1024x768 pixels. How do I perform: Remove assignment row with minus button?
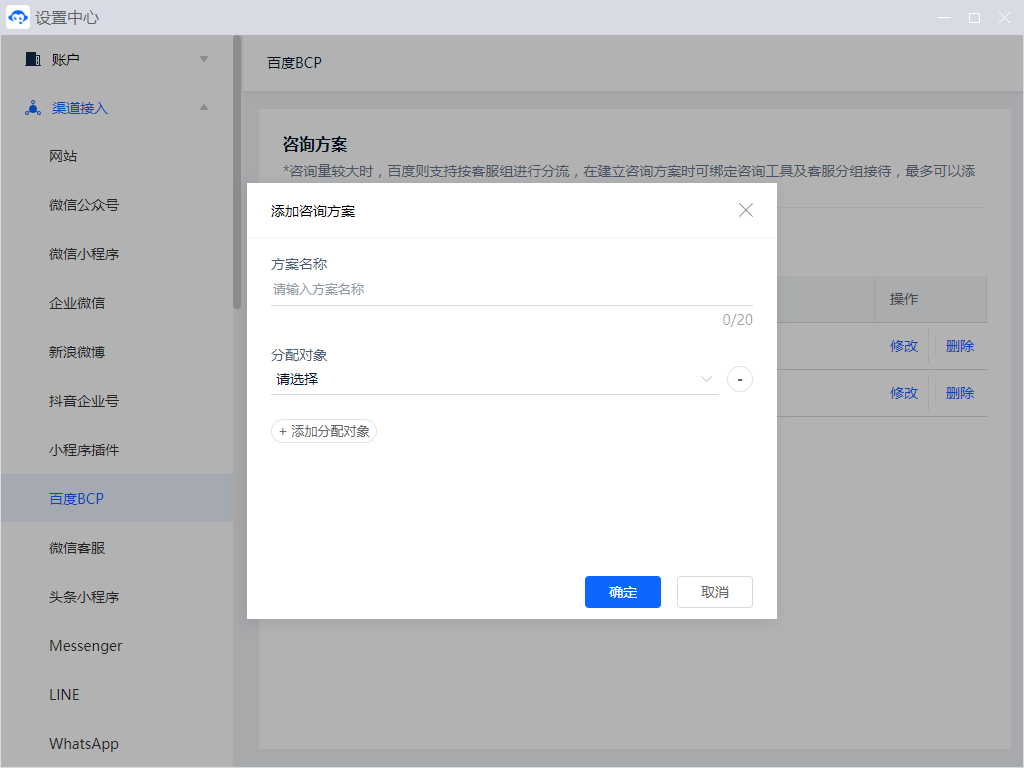coord(739,379)
